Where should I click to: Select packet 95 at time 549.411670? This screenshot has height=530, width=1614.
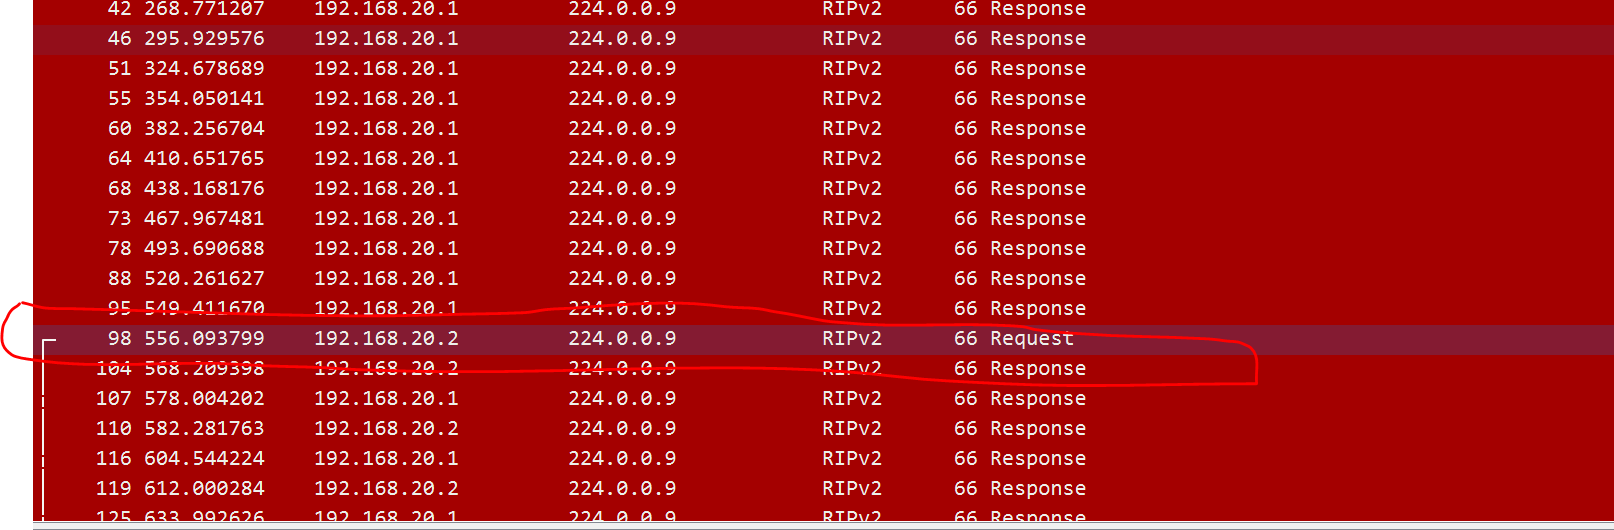click(823, 309)
